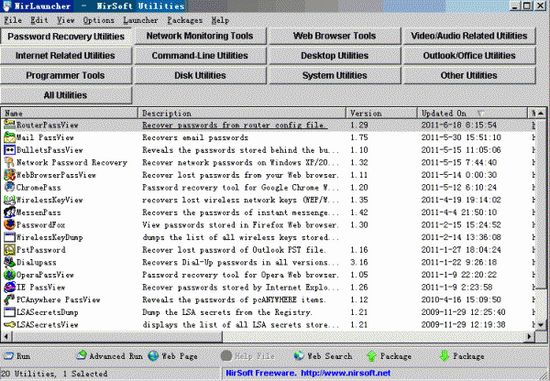Image resolution: width=550 pixels, height=381 pixels.
Task: Click the RouterPassView icon in the list
Action: [x=9, y=125]
